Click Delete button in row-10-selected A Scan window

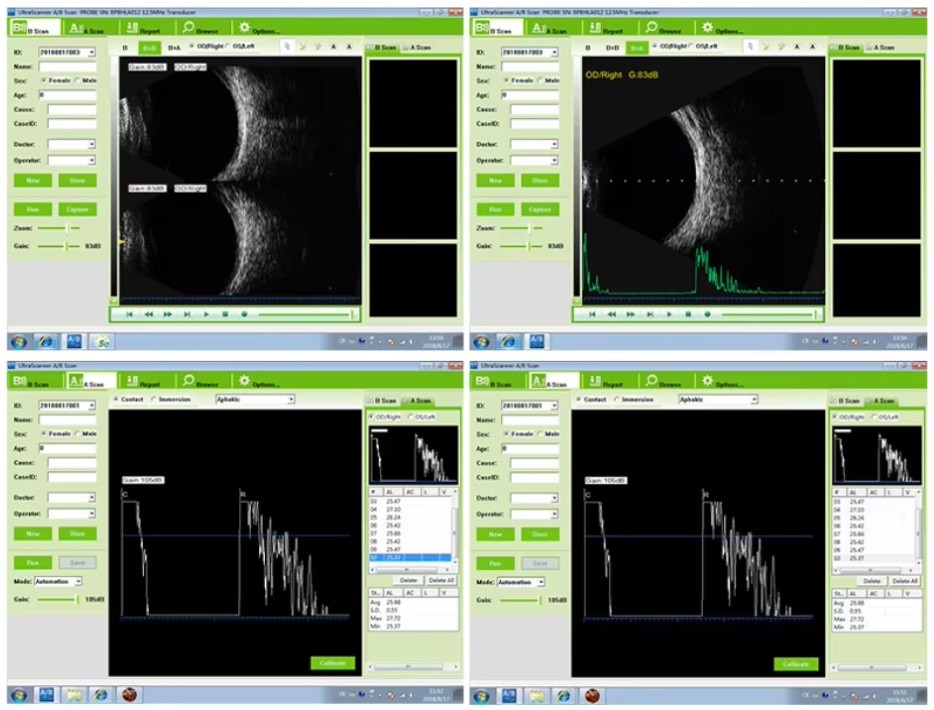click(408, 580)
